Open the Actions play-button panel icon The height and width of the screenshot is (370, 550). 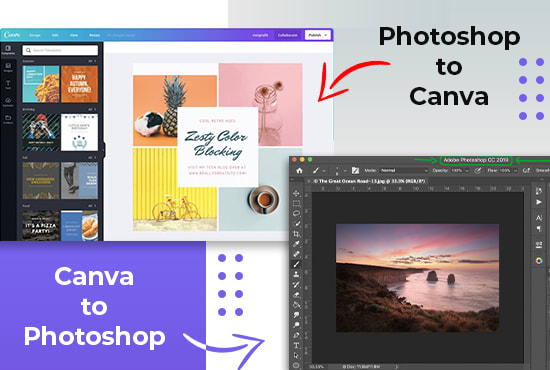[539, 202]
